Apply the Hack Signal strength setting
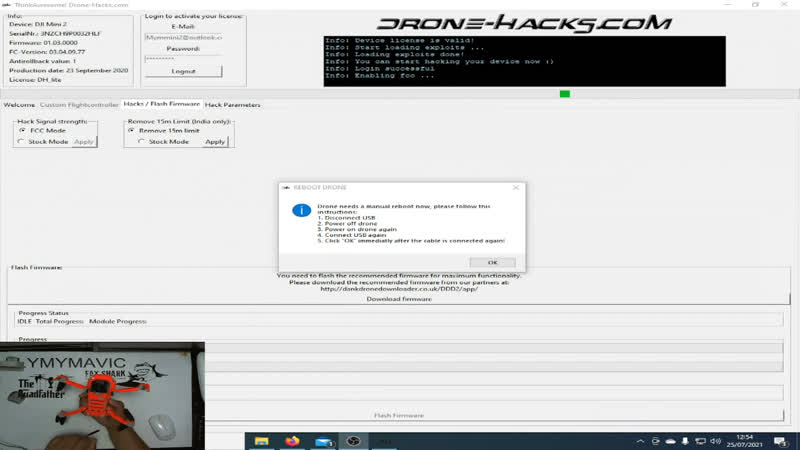800x450 pixels. pos(84,142)
